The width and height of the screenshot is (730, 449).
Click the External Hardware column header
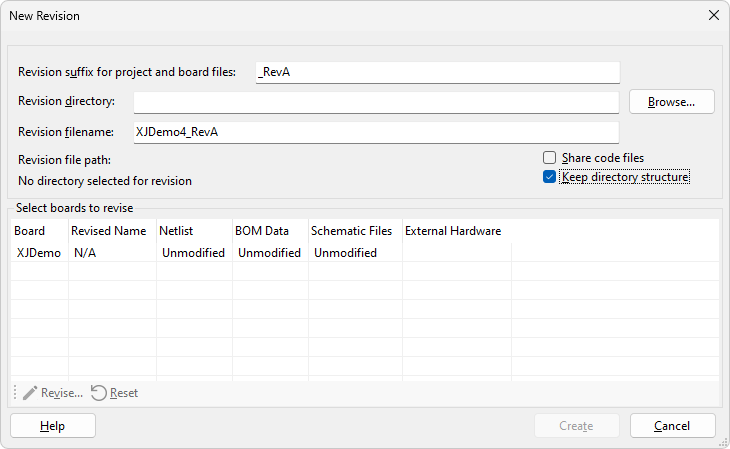(453, 231)
